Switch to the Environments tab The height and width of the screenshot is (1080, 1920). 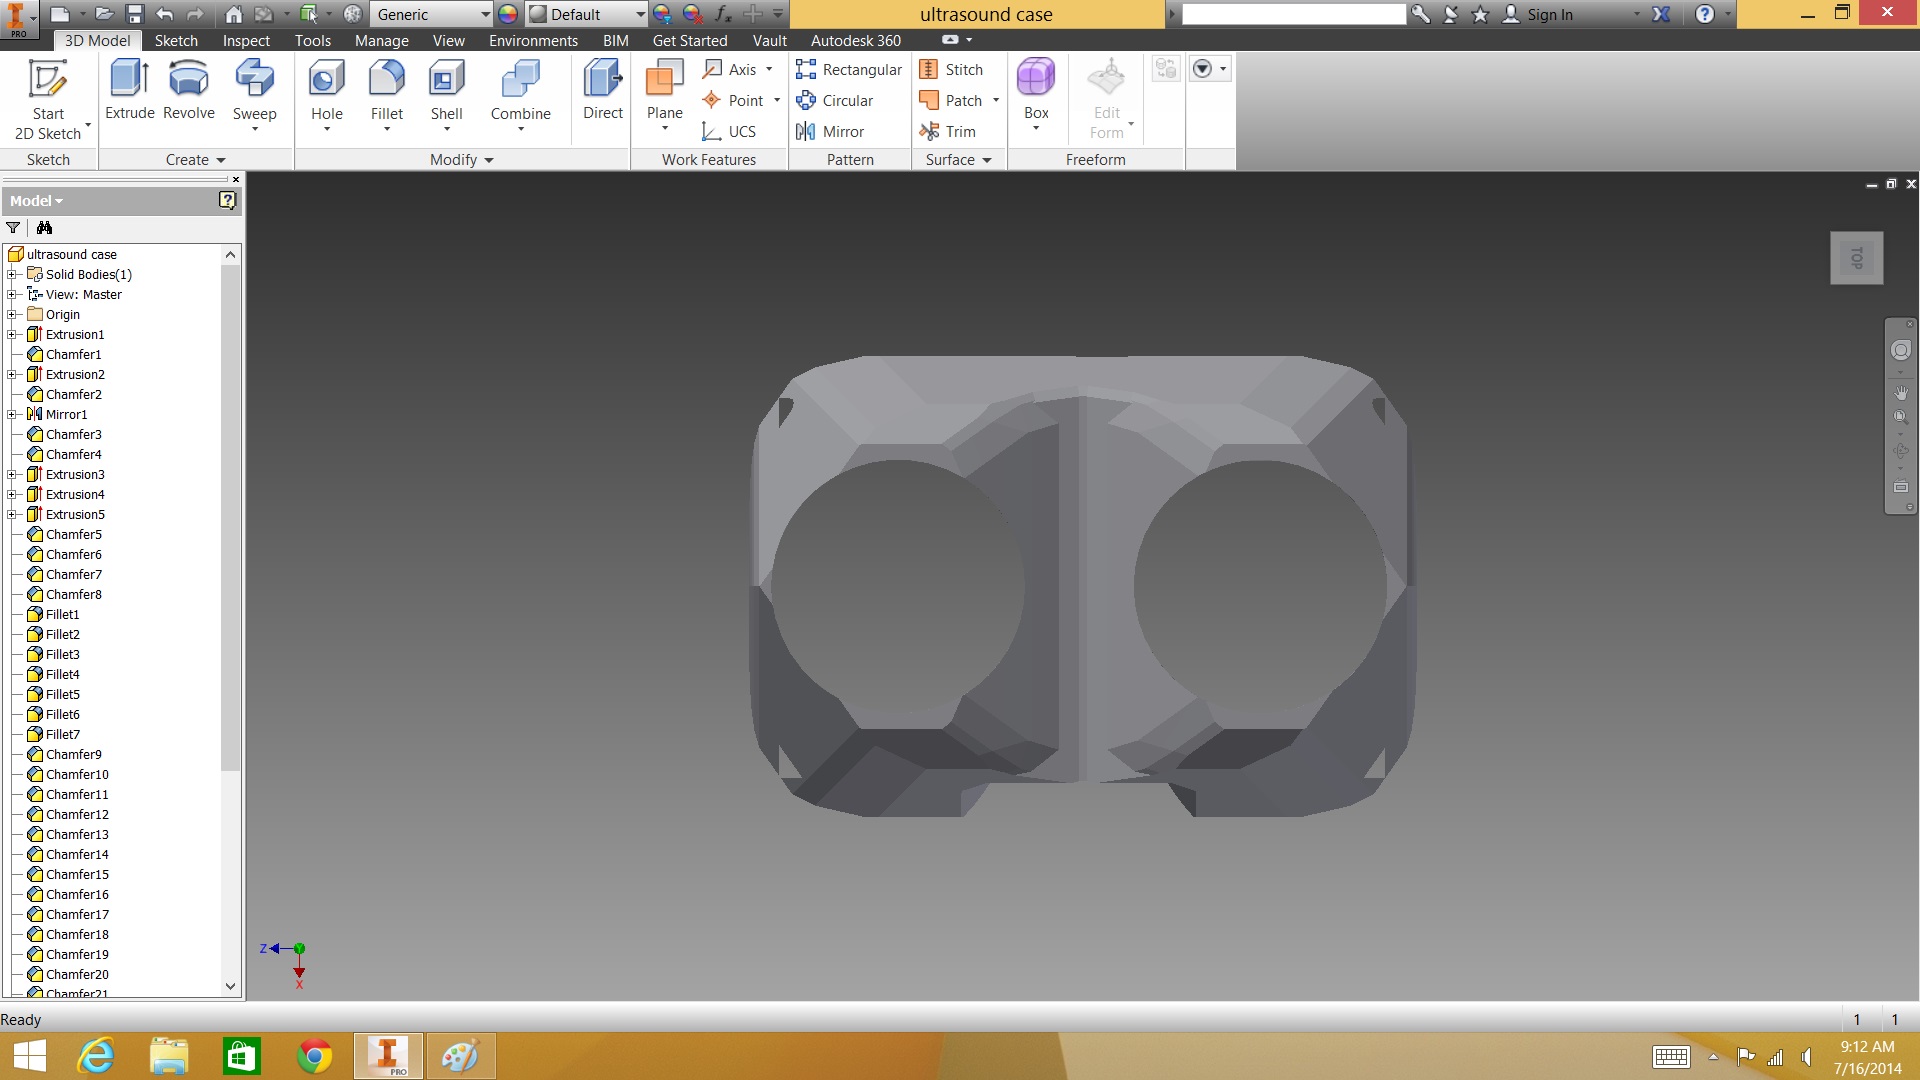click(533, 40)
